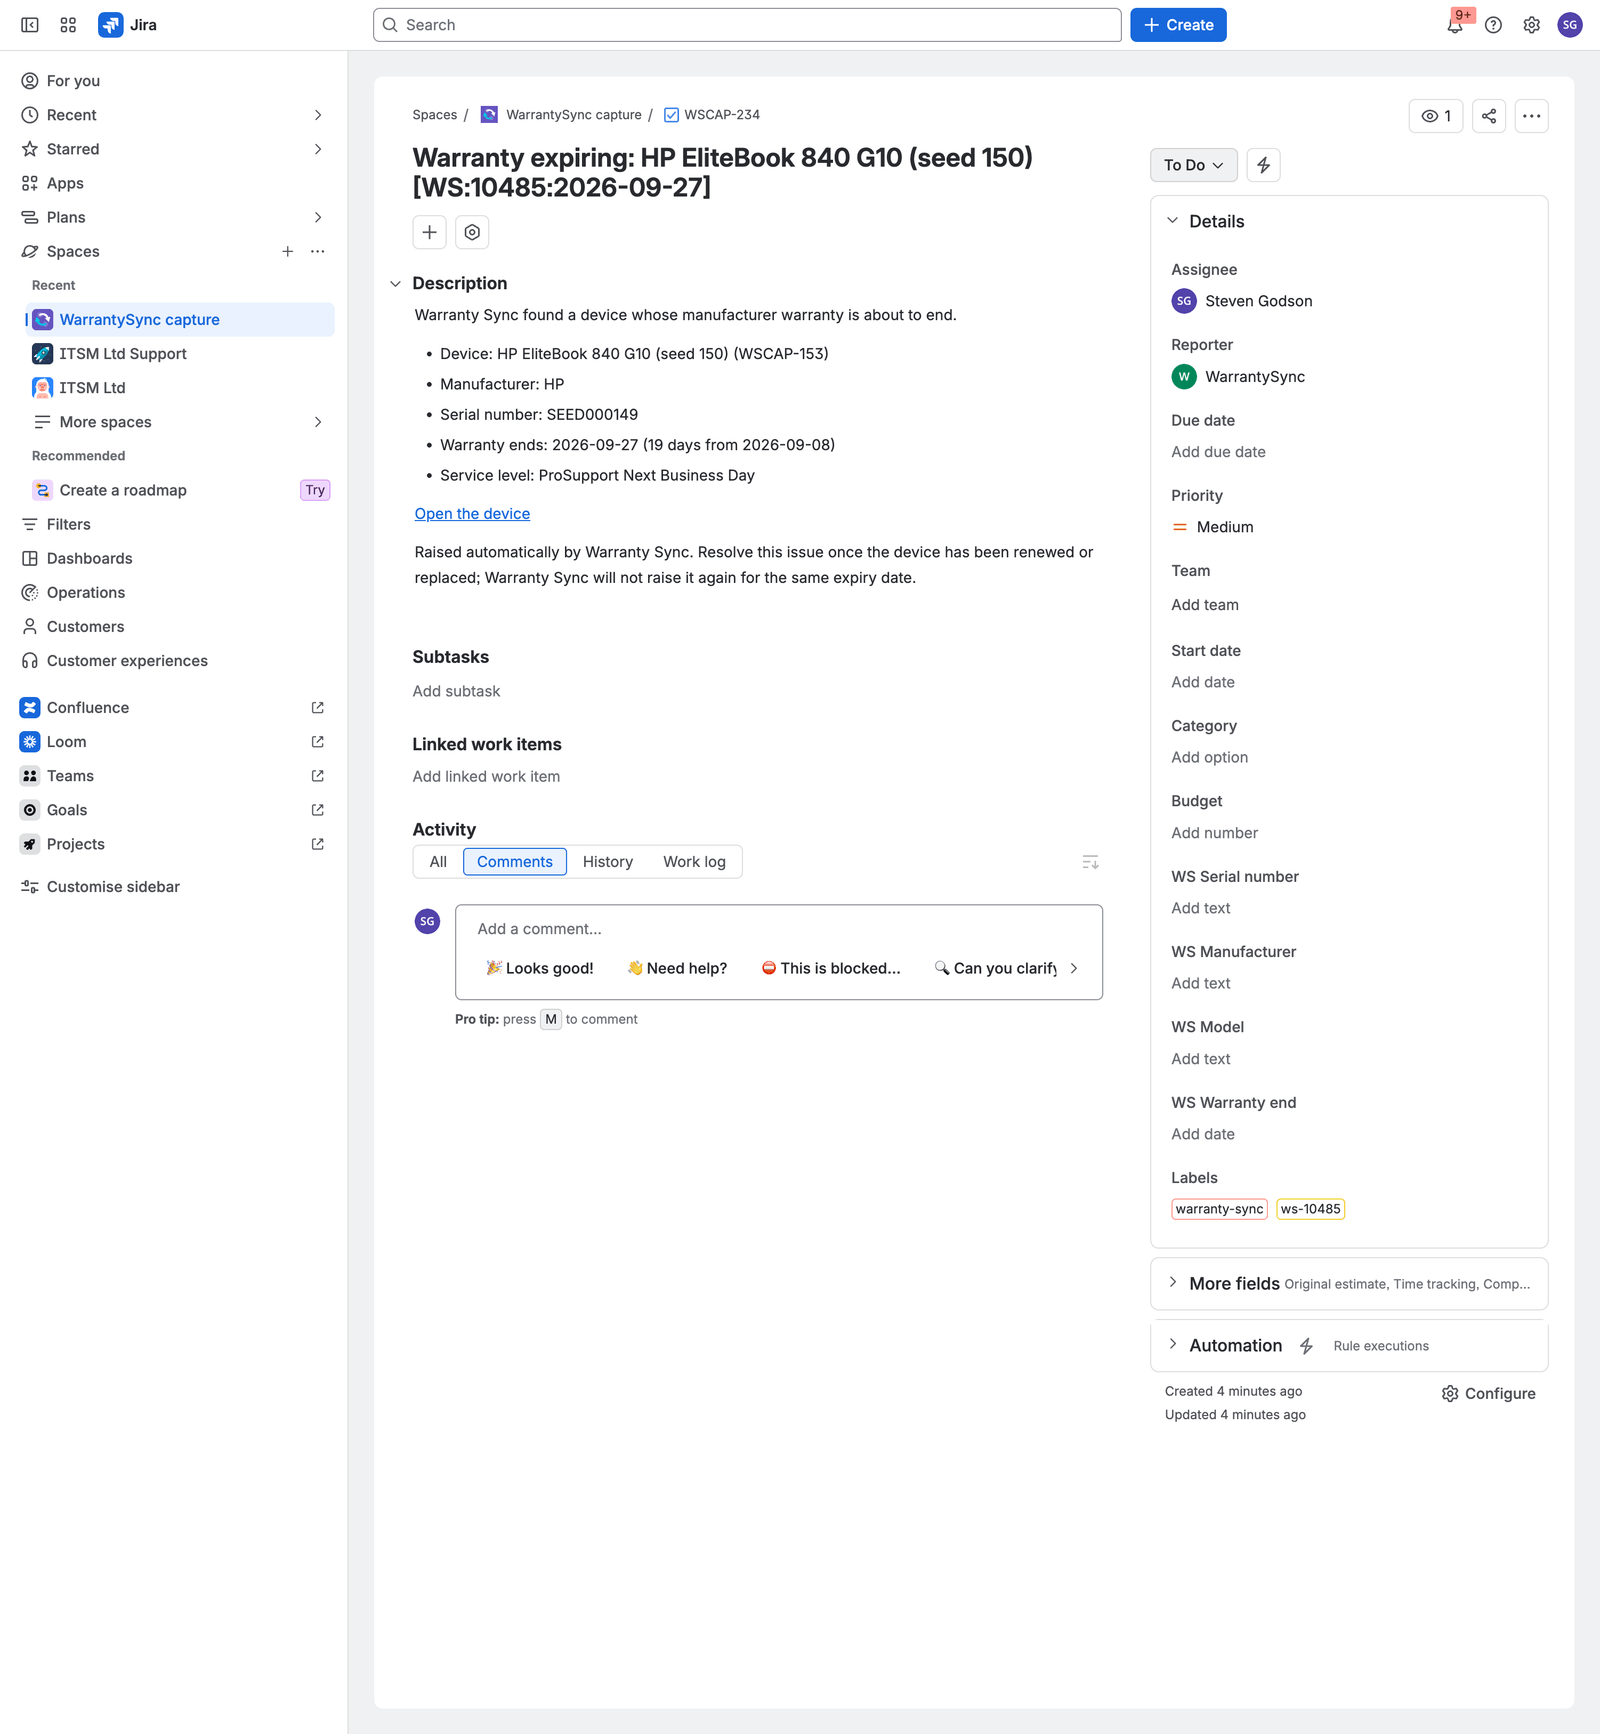Click the Jira logo
The image size is (1600, 1734).
[x=128, y=25]
